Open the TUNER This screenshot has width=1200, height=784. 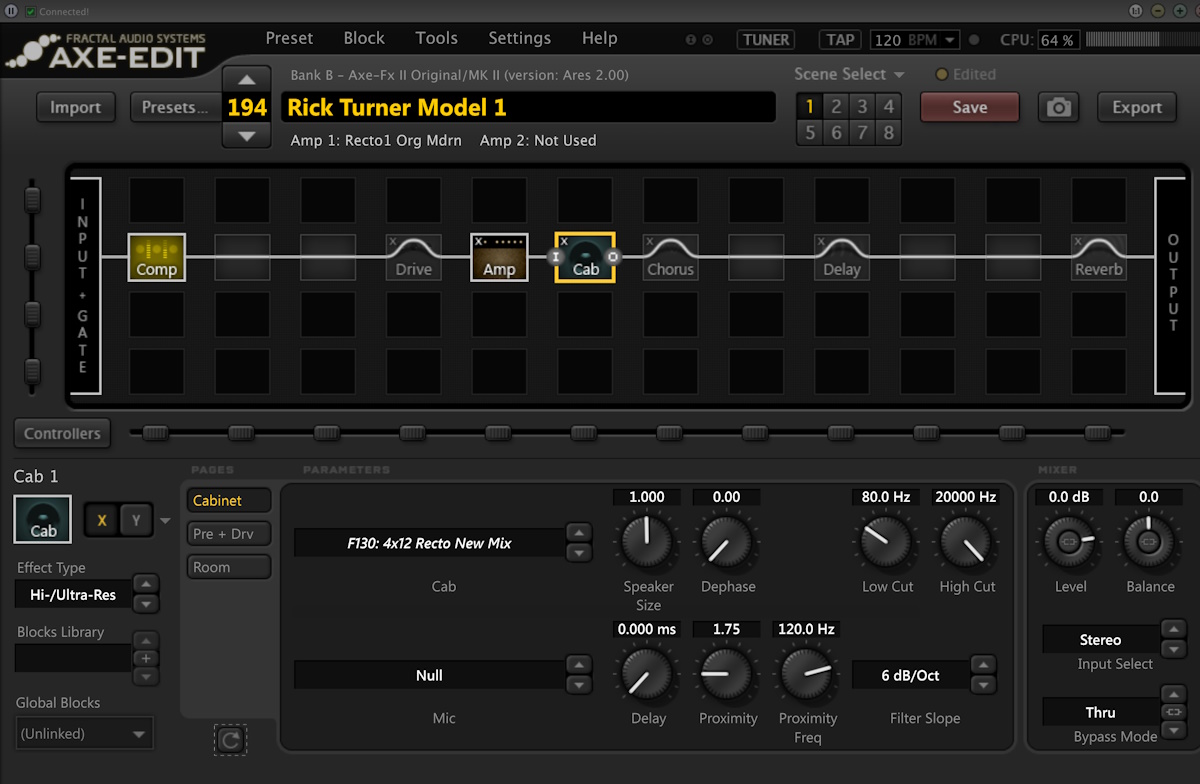click(767, 40)
